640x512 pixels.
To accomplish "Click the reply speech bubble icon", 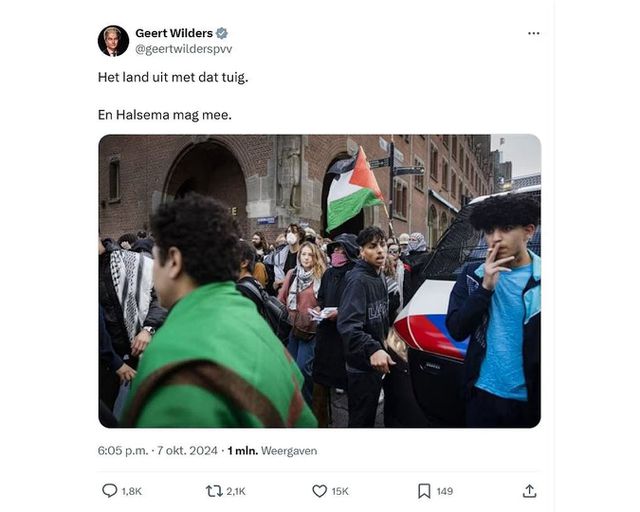I will click(109, 491).
